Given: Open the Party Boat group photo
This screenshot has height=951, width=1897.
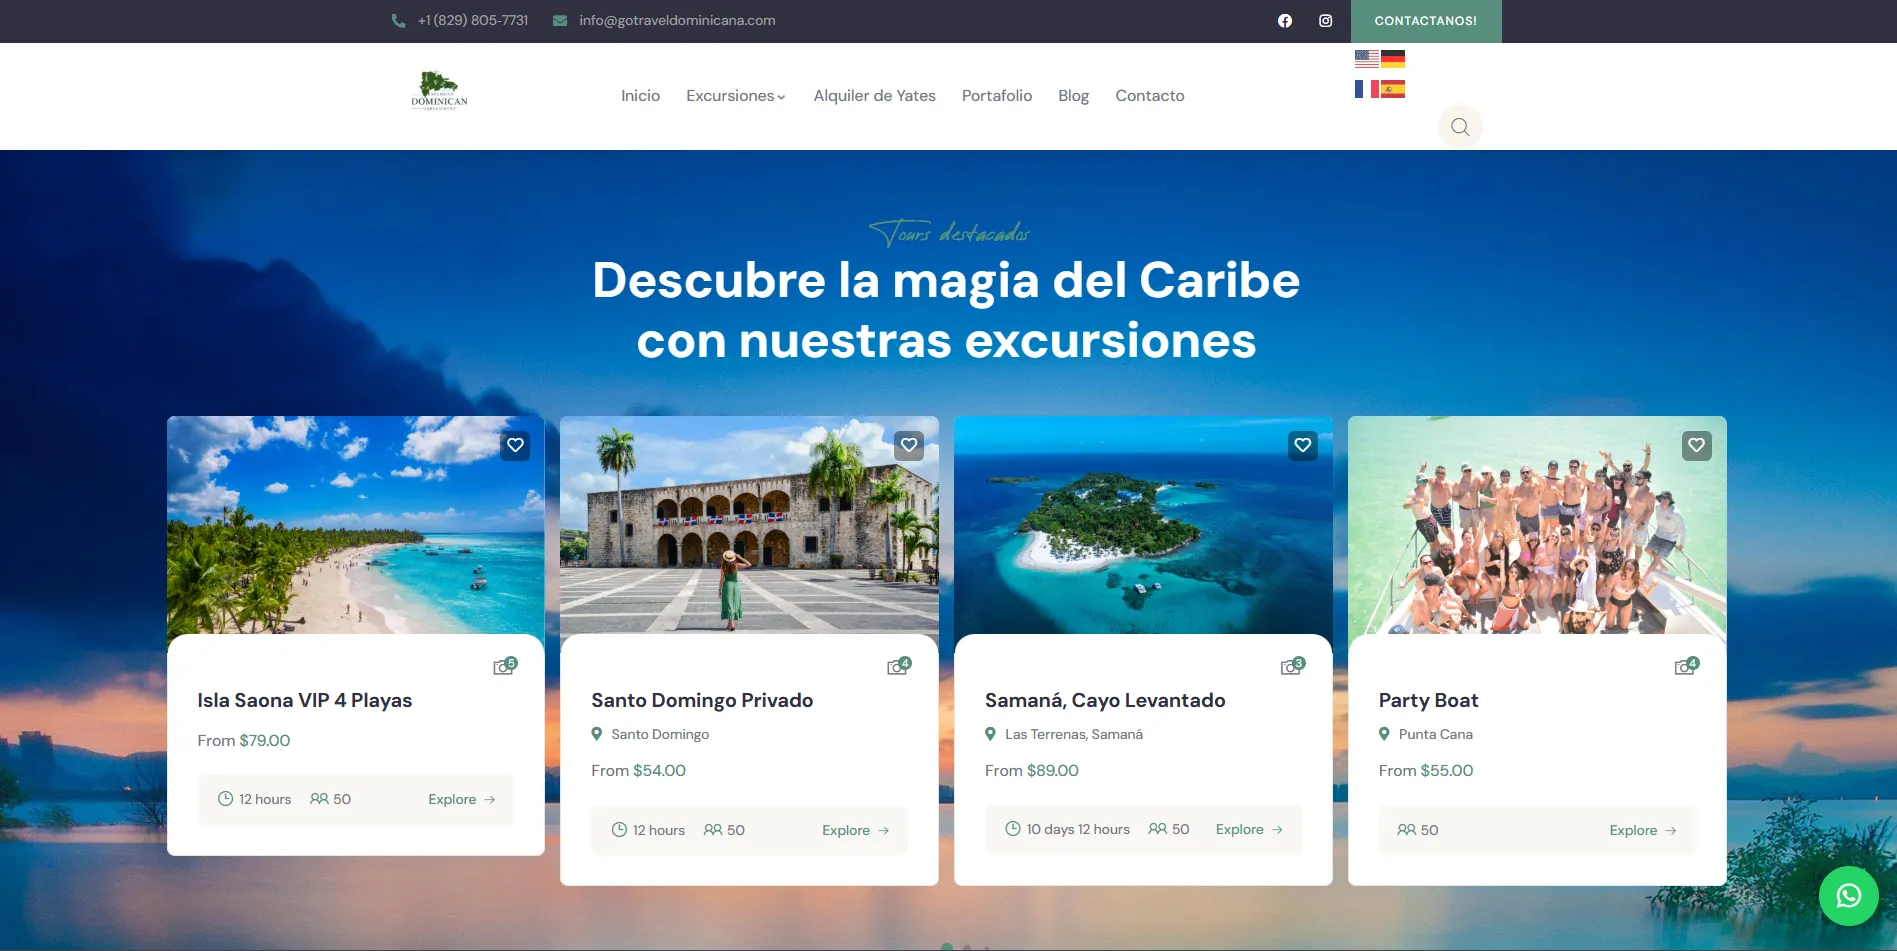Looking at the screenshot, I should point(1537,525).
